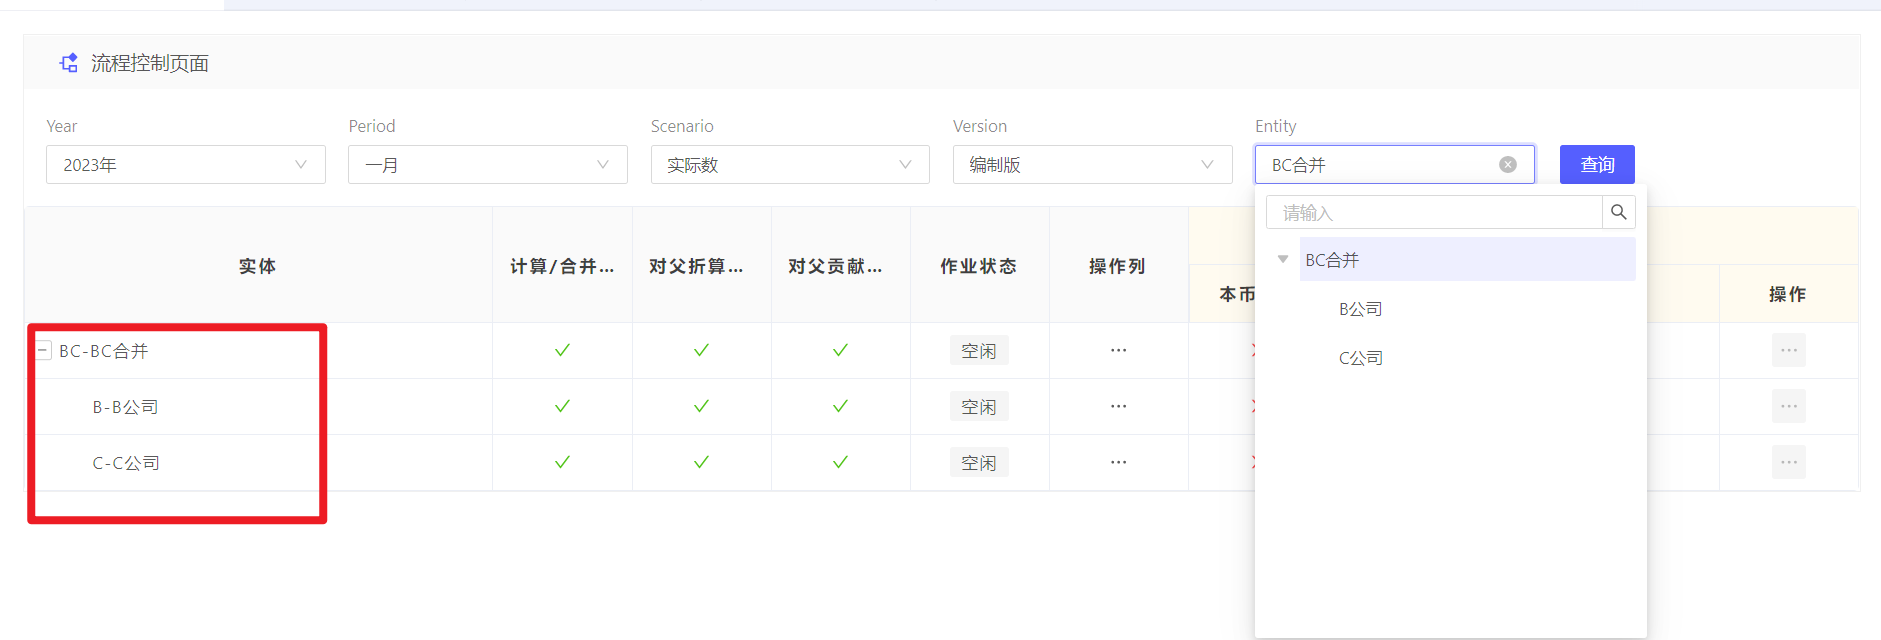The height and width of the screenshot is (640, 1881).
Task: Open operations ellipsis for BC-BC合并 row
Action: (1118, 351)
